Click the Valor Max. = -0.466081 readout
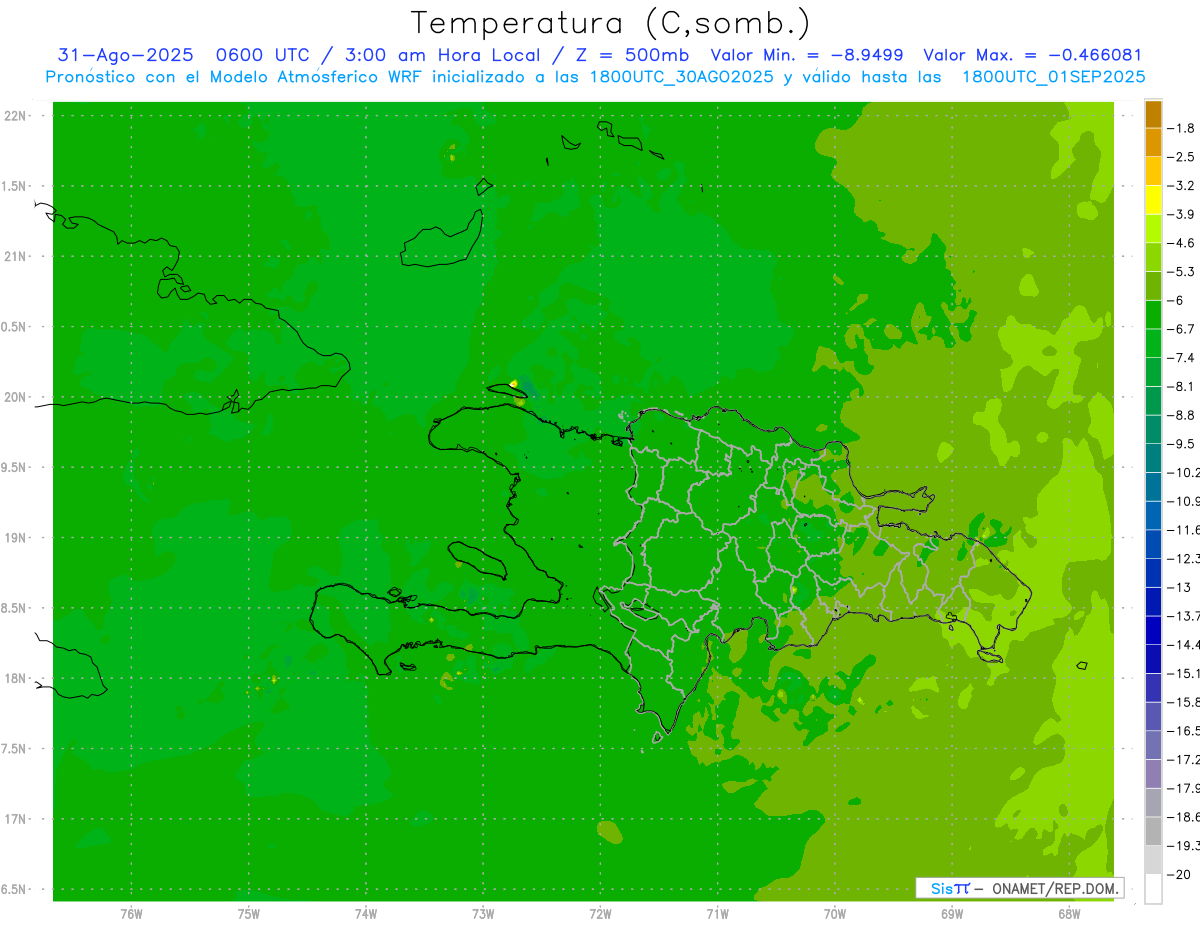 coord(1033,56)
